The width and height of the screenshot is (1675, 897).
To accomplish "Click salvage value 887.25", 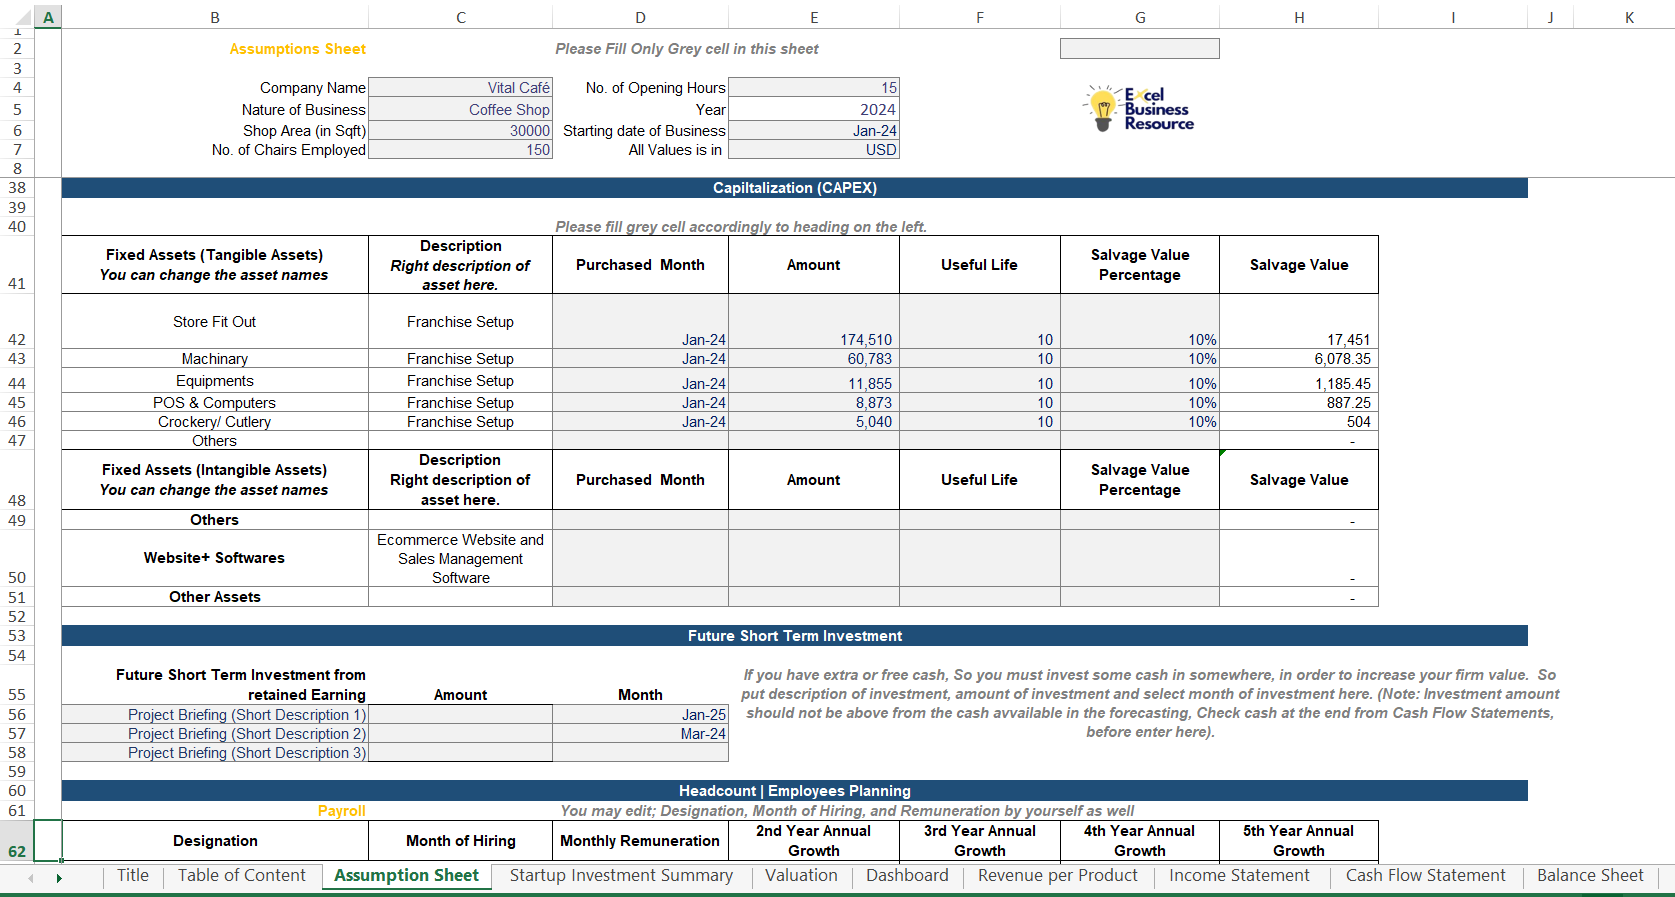I will click(1299, 402).
